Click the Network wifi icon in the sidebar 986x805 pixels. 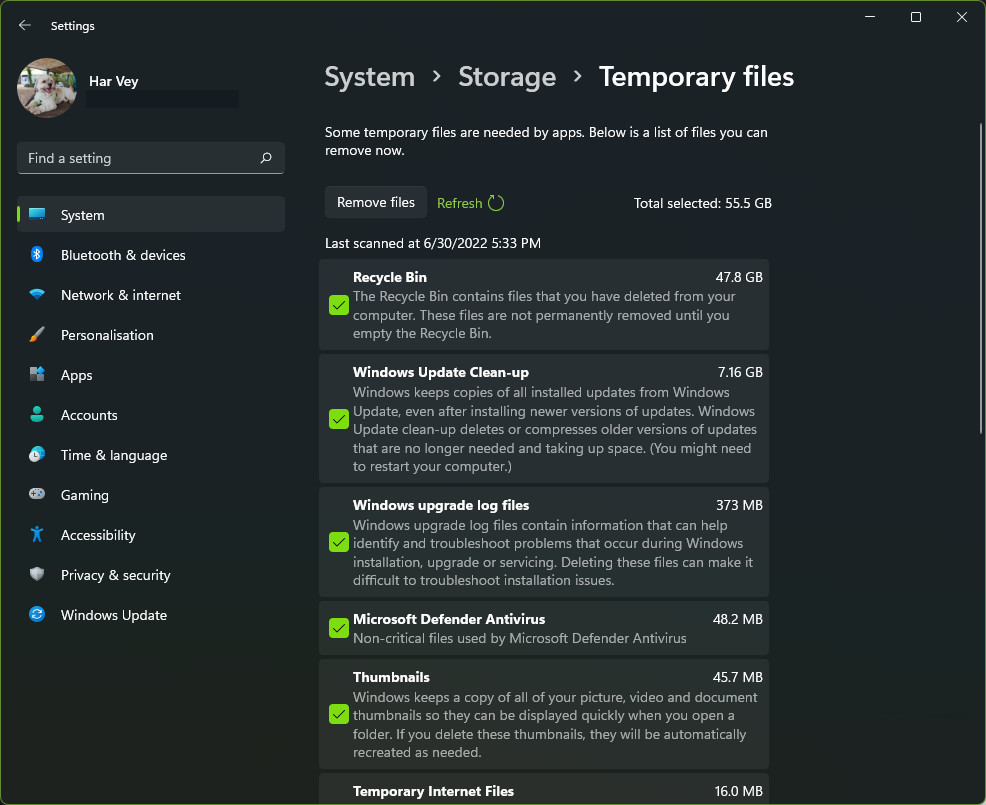(x=37, y=294)
